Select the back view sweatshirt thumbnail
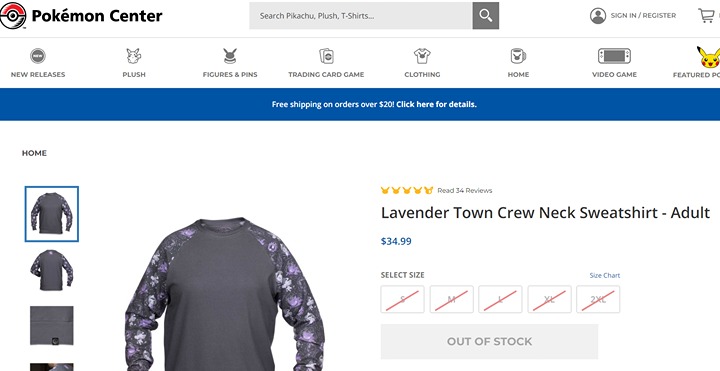 coord(51,270)
